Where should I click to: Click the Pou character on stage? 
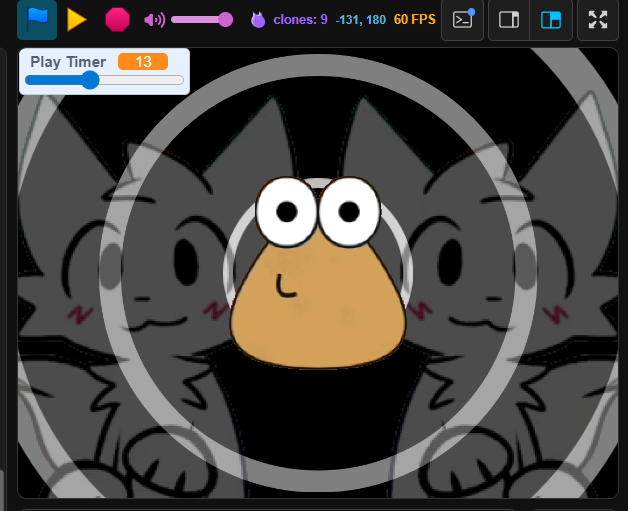pos(318,272)
